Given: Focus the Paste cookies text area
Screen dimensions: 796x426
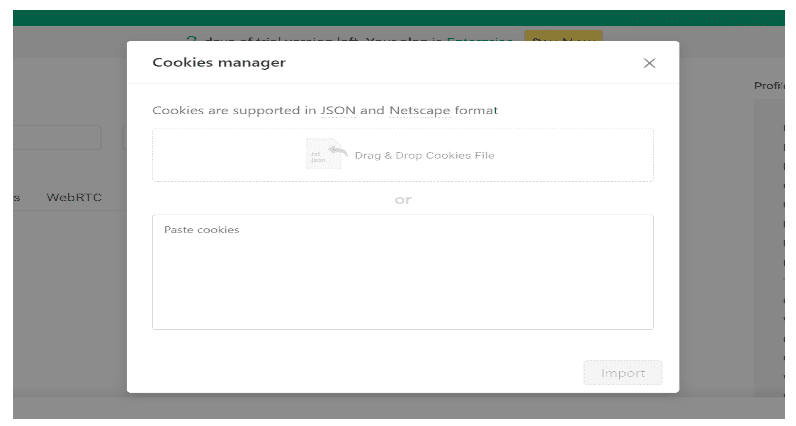Looking at the screenshot, I should (x=402, y=271).
